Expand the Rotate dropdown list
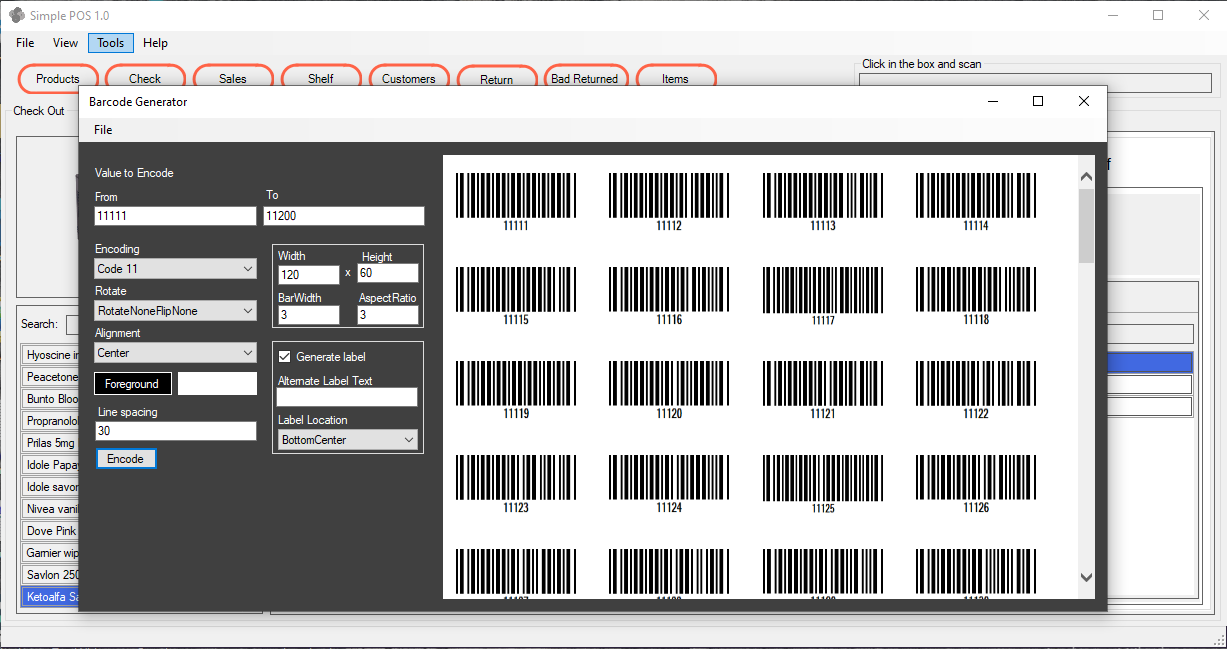This screenshot has width=1227, height=649. click(176, 311)
